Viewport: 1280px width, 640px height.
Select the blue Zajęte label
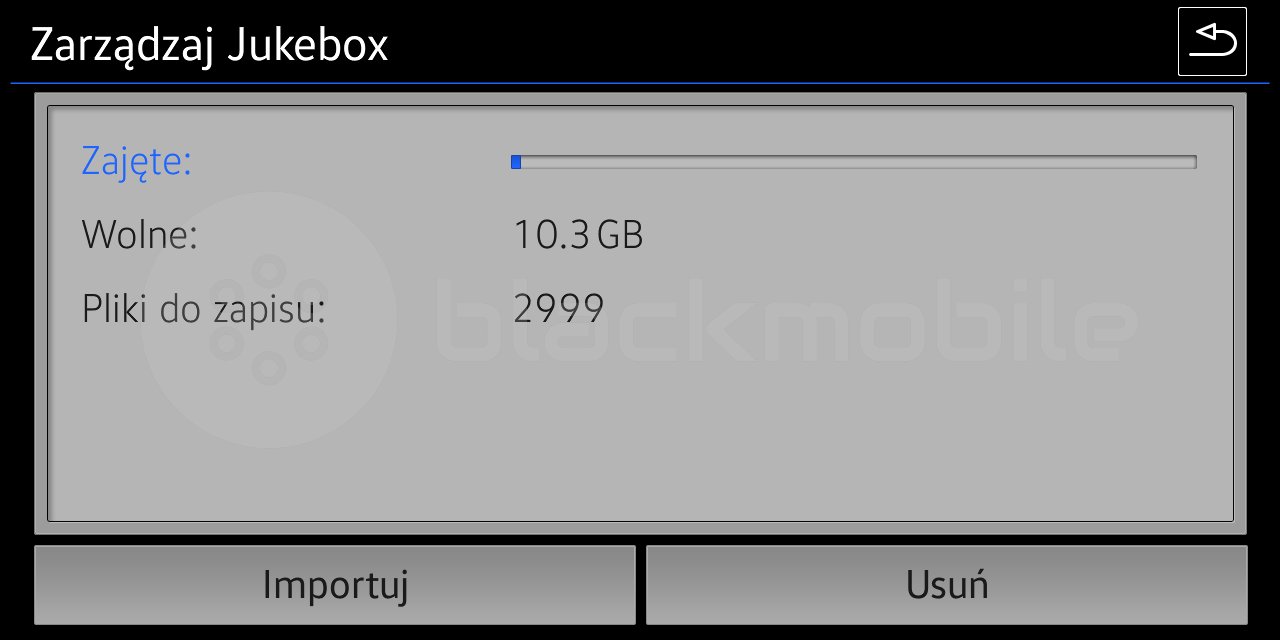136,162
